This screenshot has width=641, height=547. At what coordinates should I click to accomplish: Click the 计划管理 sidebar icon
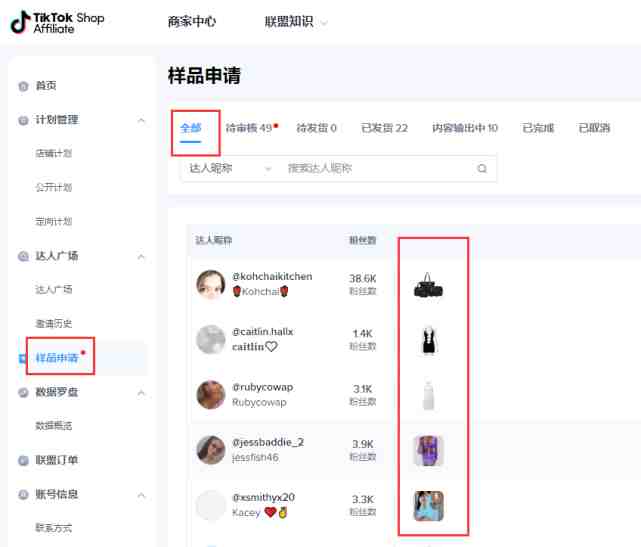[23, 120]
